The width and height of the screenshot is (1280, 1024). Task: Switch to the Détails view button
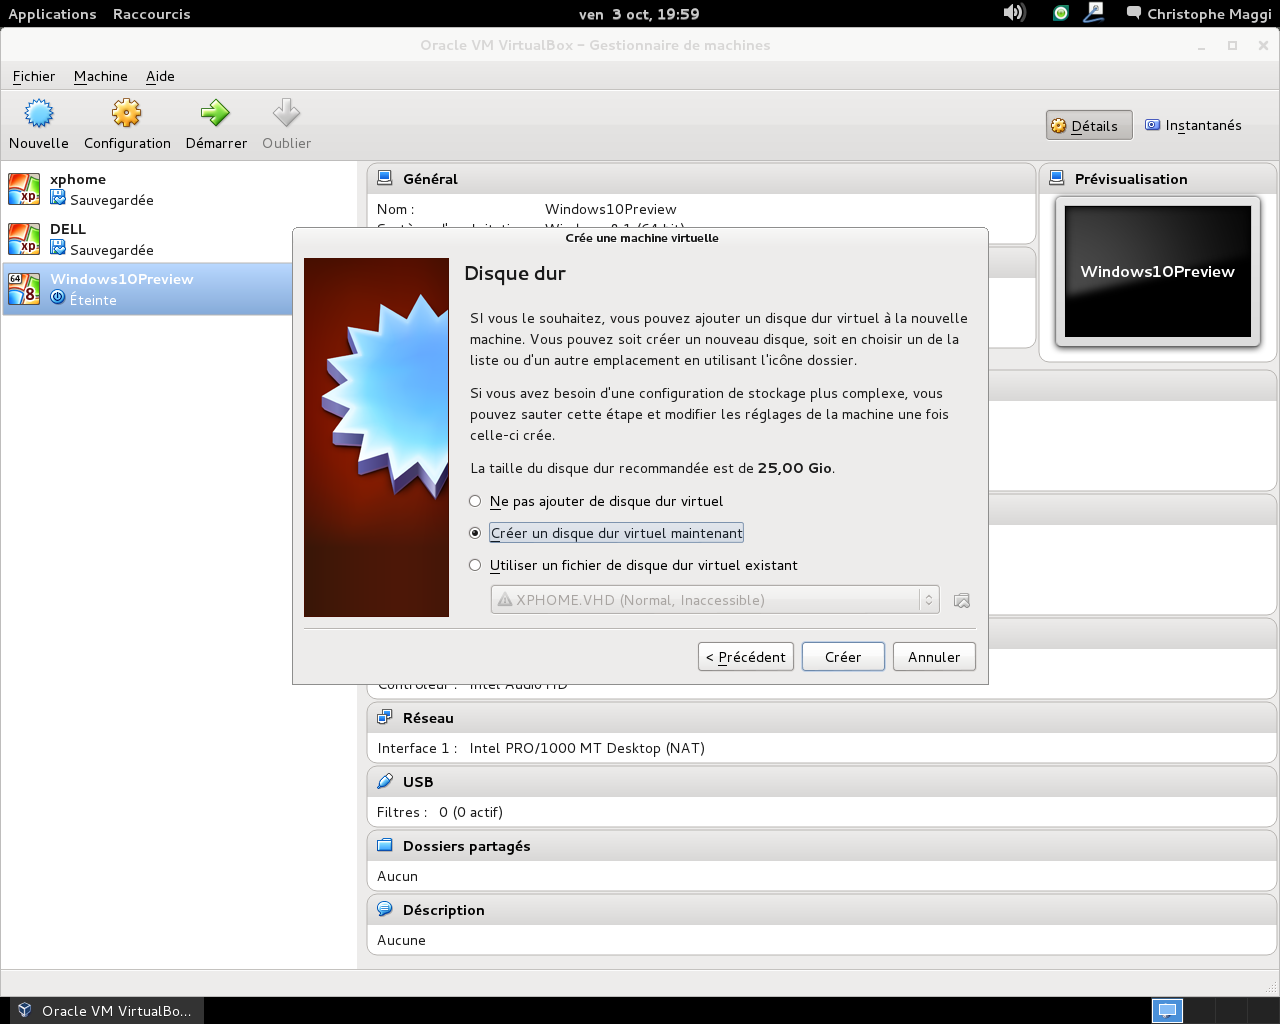tap(1089, 125)
